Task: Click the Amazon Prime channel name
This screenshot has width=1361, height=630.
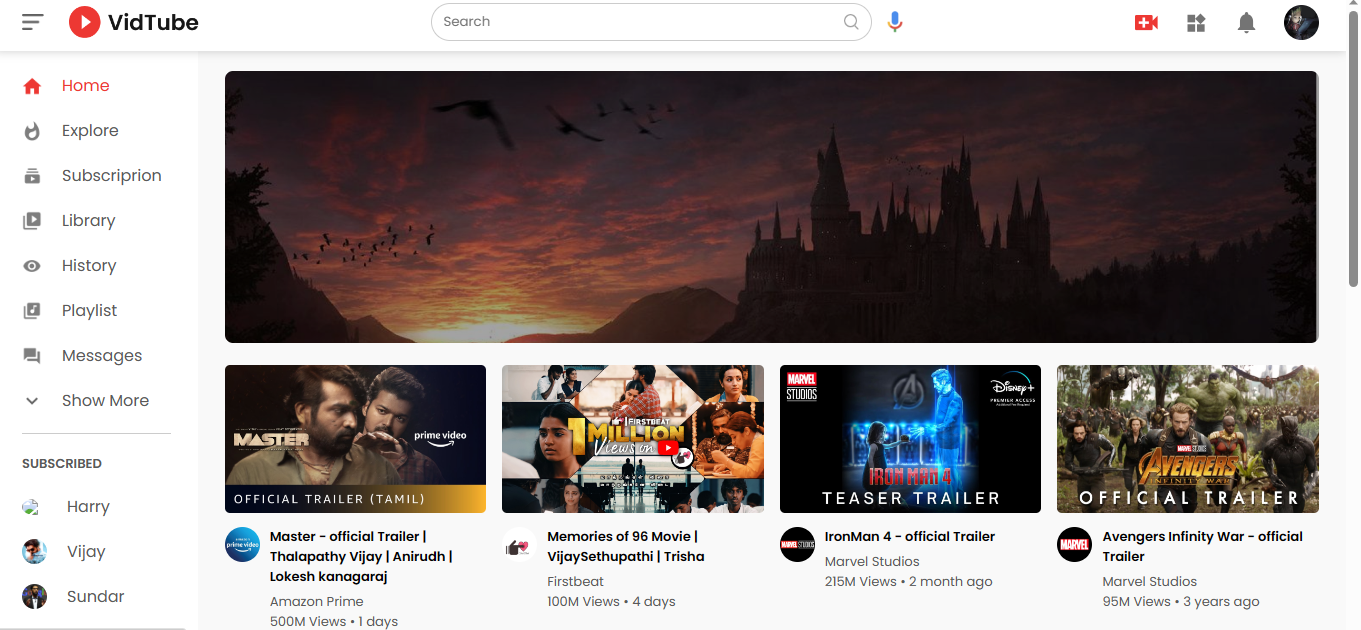Action: click(x=317, y=601)
